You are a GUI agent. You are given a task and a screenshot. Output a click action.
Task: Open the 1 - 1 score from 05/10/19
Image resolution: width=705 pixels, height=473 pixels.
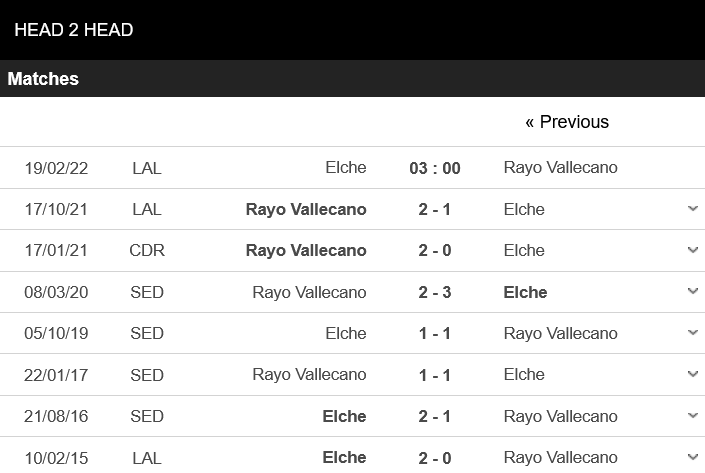click(434, 334)
